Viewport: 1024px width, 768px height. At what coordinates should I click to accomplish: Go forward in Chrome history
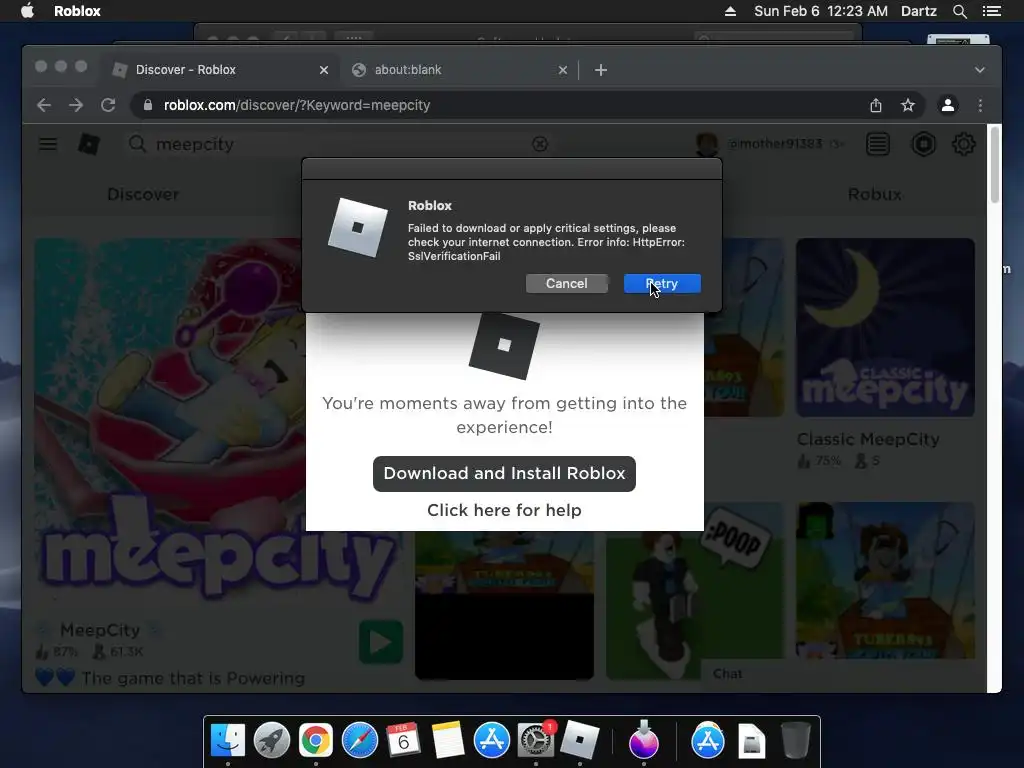(76, 105)
